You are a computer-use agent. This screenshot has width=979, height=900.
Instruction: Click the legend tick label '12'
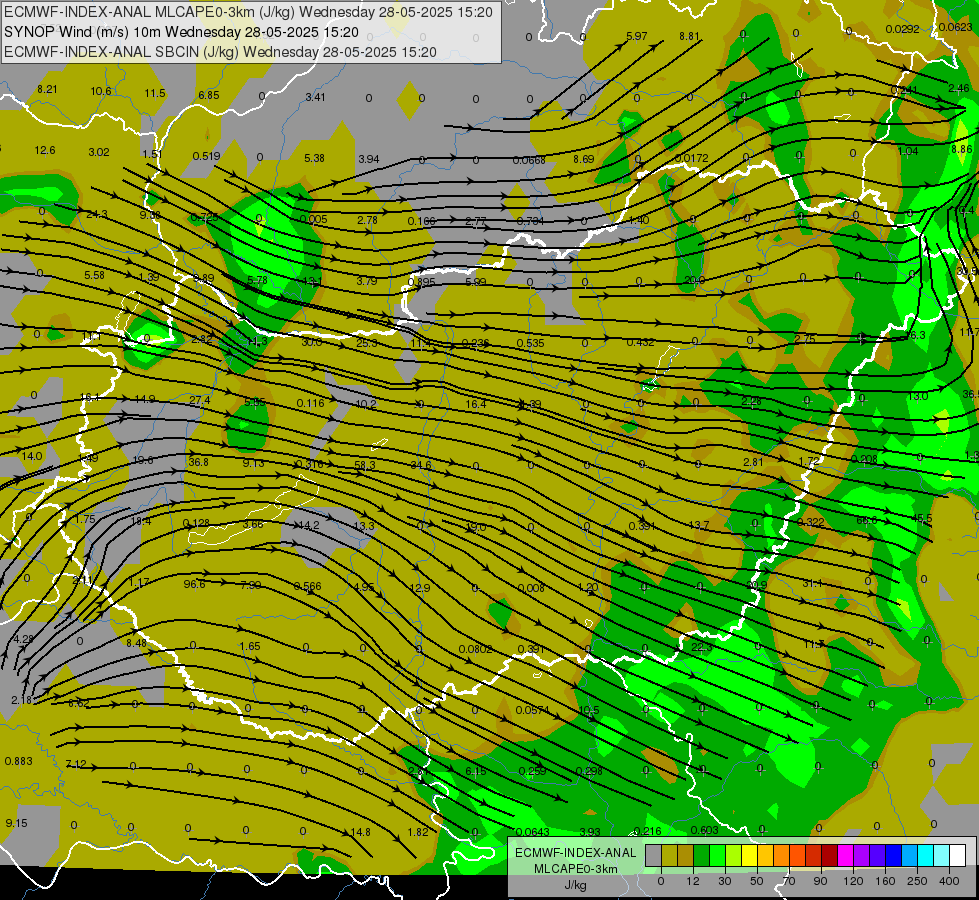692,881
